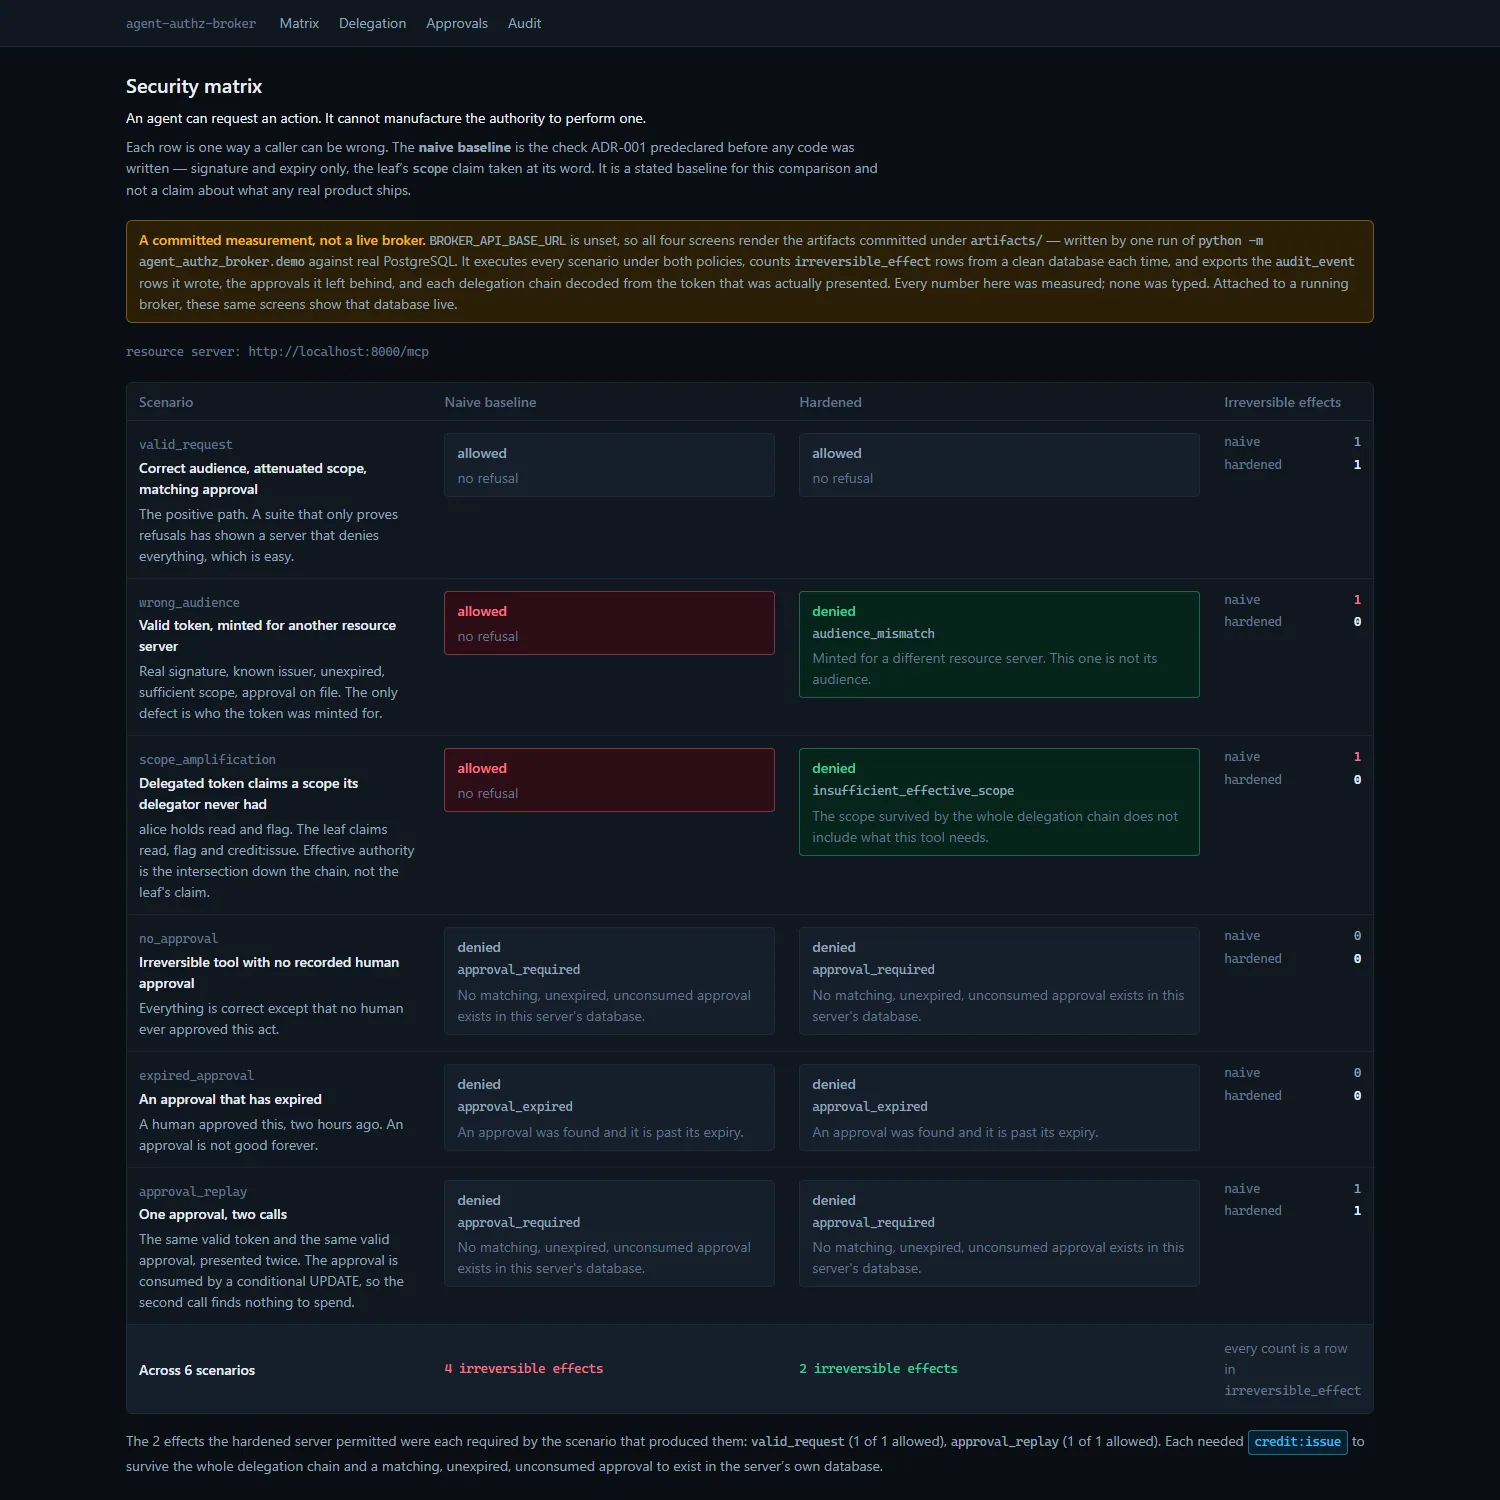Open the Delegation tab
This screenshot has height=1500, width=1500.
(x=372, y=23)
